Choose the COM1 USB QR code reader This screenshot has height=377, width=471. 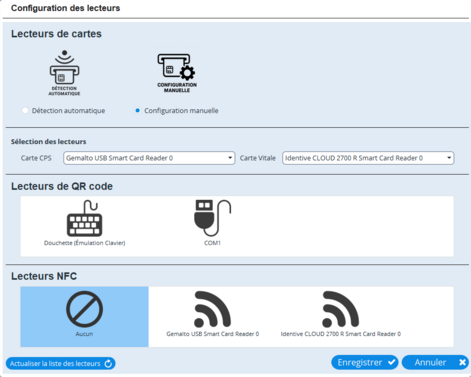point(212,223)
